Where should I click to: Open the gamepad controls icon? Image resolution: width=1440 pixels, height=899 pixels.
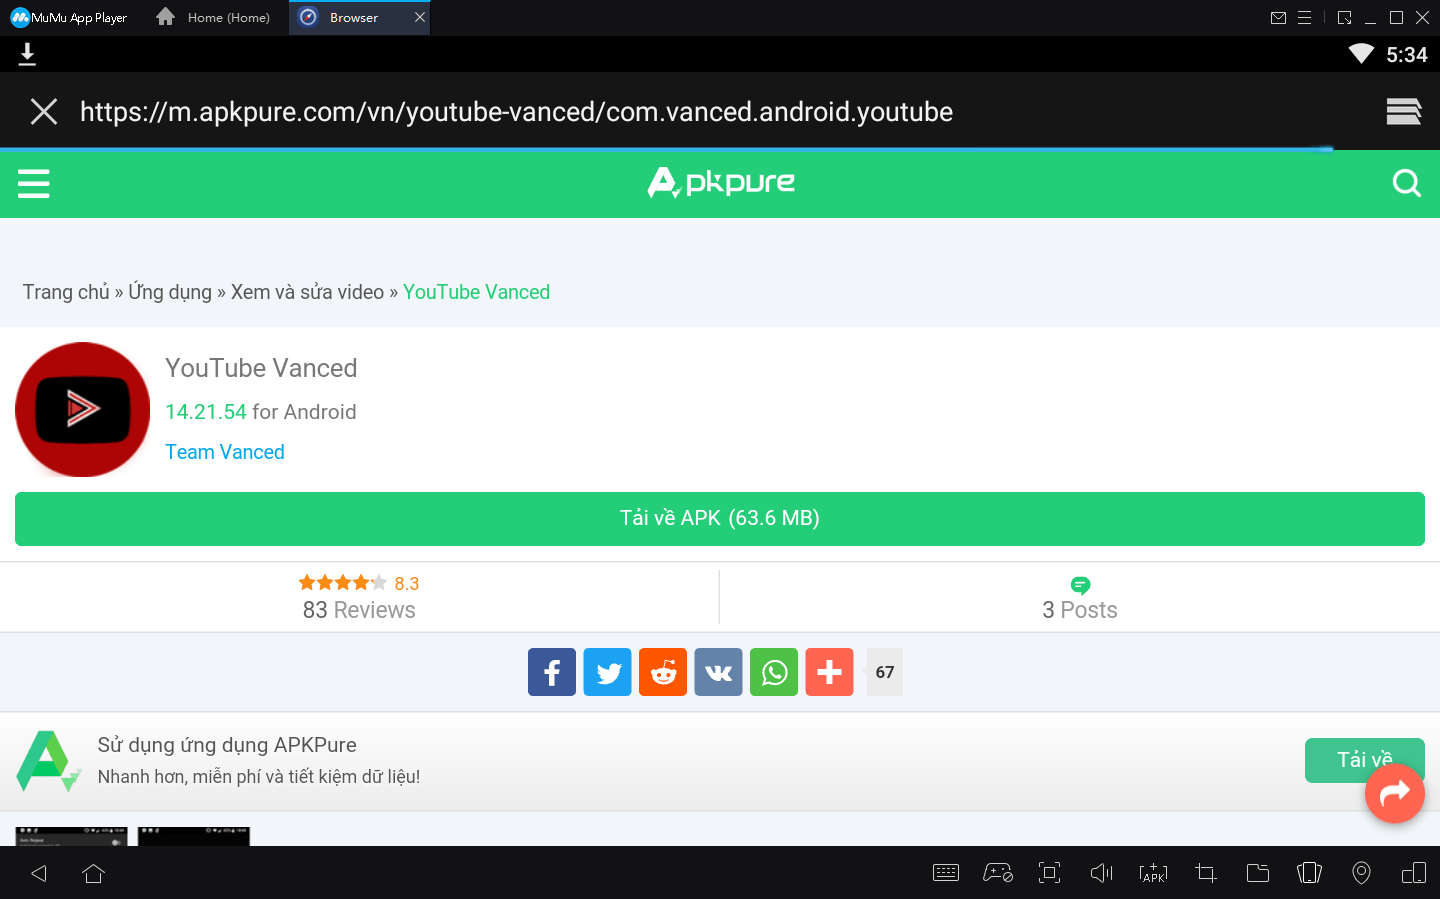pyautogui.click(x=997, y=872)
